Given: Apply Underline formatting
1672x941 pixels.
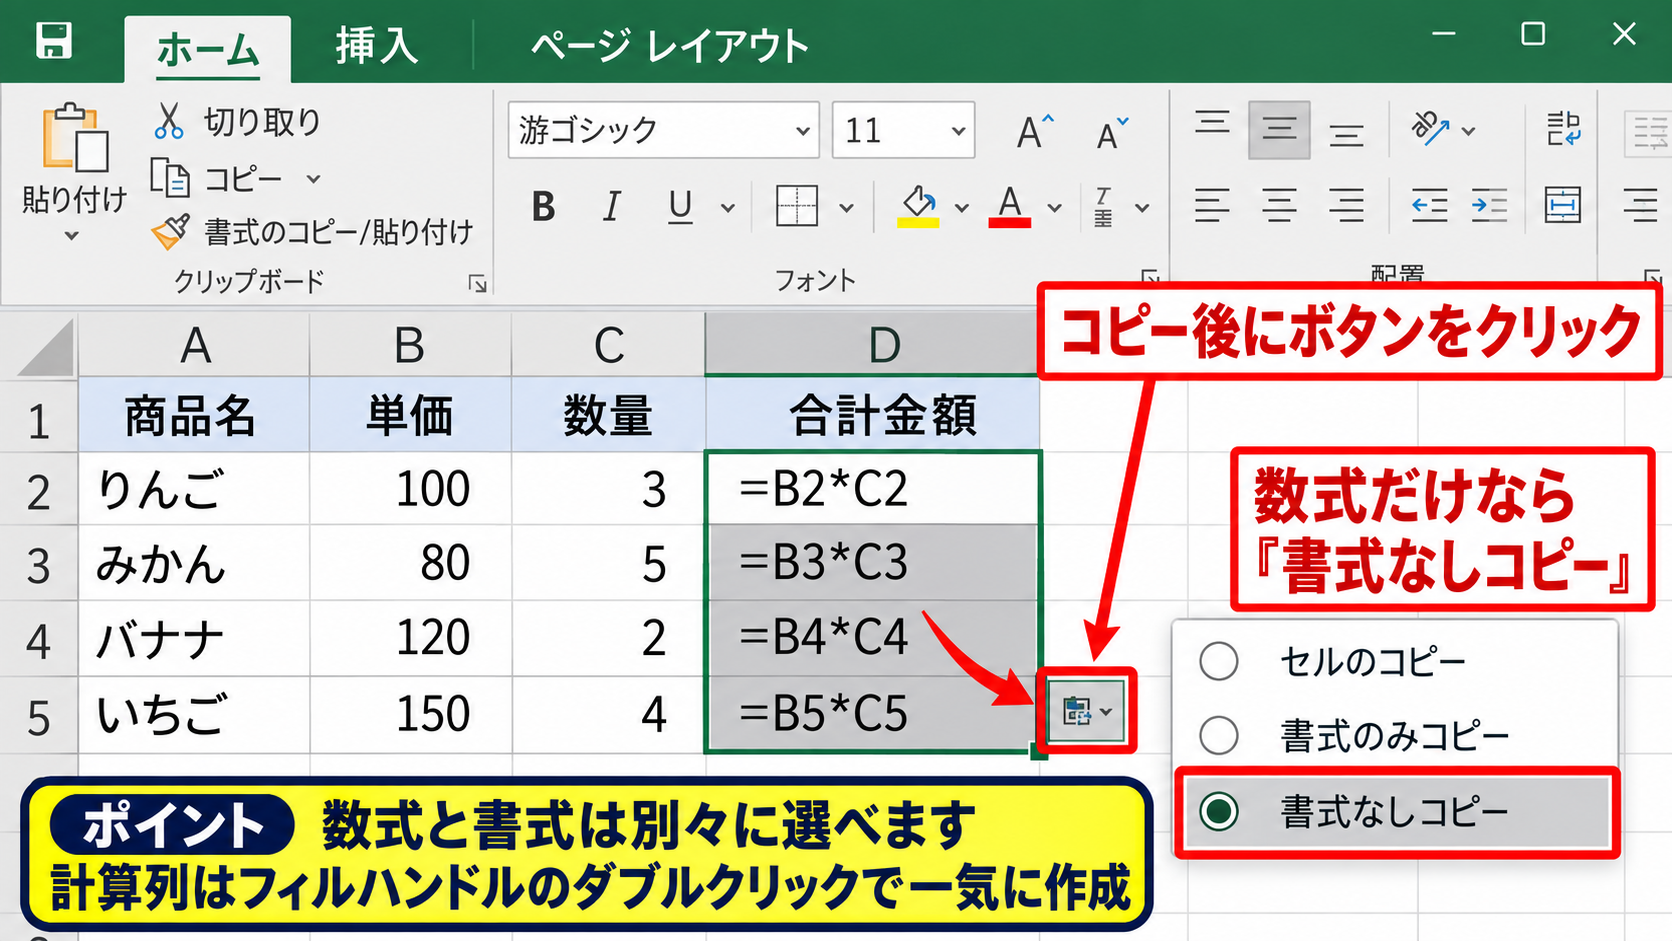Looking at the screenshot, I should [x=680, y=207].
